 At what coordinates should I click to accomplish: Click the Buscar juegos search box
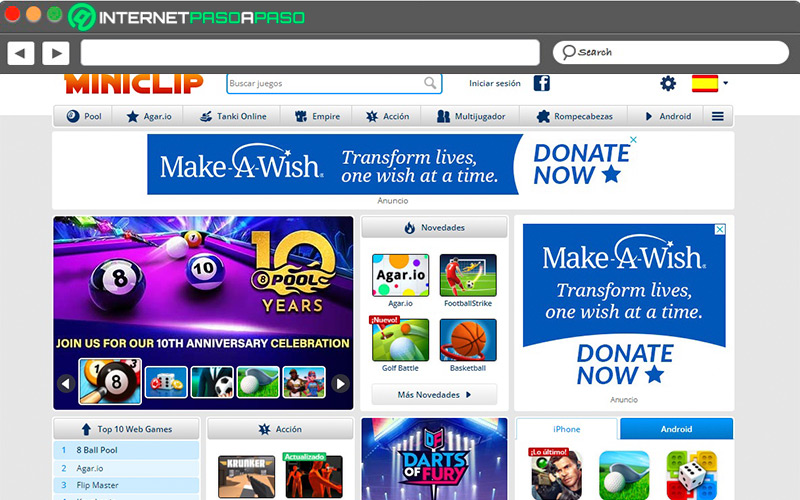click(334, 83)
